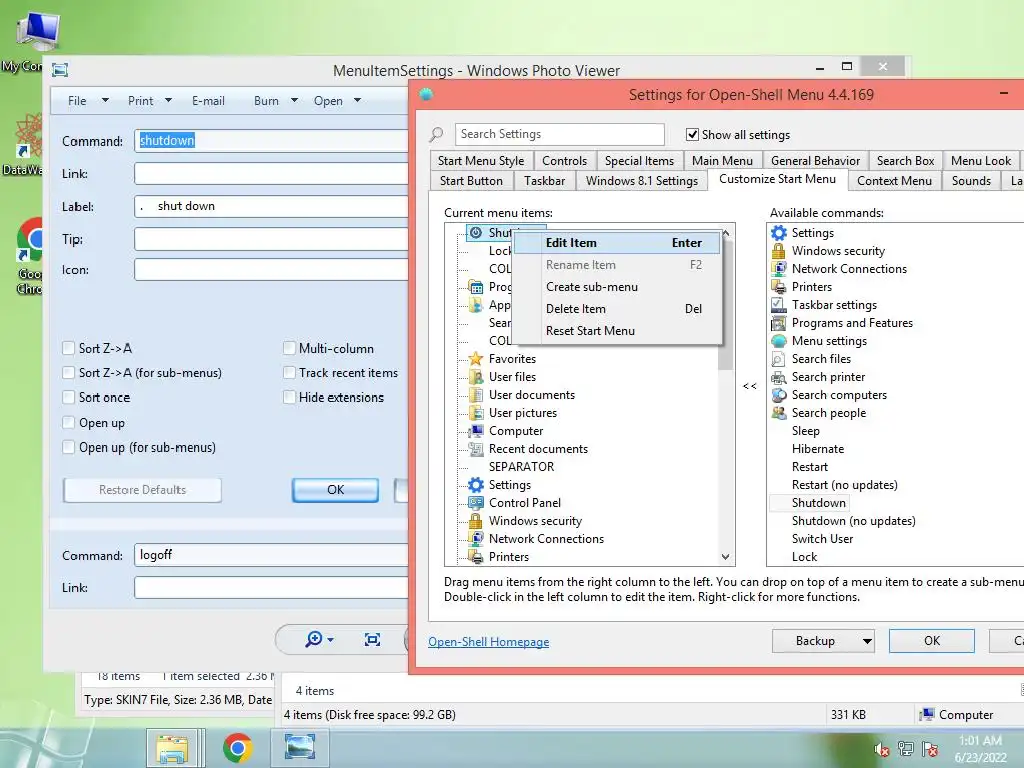Click the Label field showing shut down

[x=271, y=206]
